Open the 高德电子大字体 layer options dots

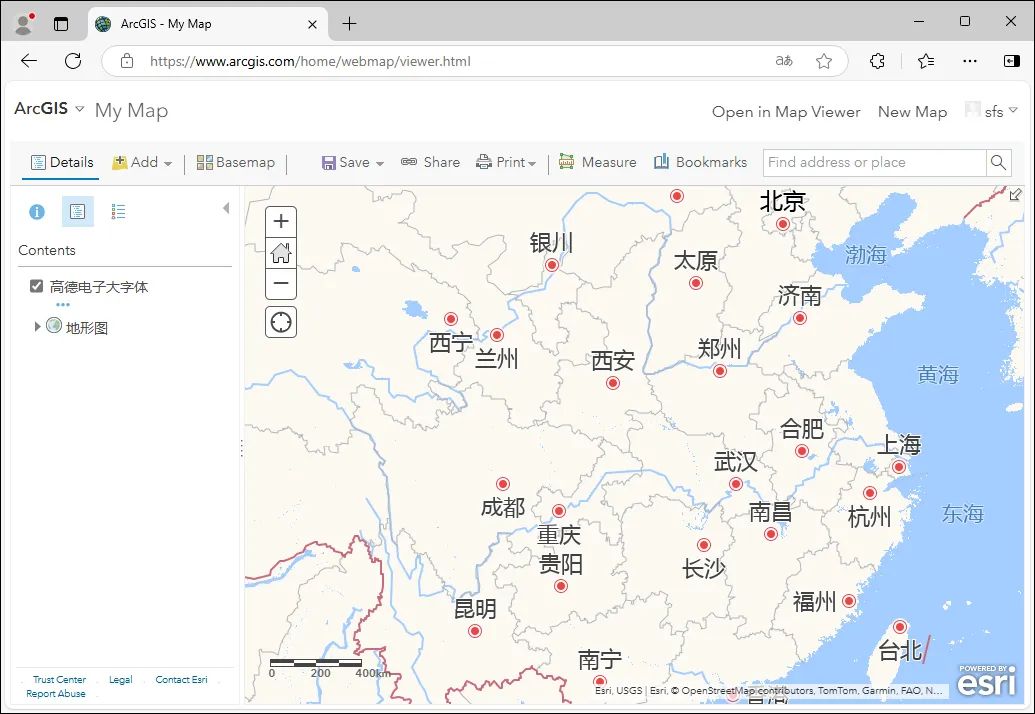point(63,304)
